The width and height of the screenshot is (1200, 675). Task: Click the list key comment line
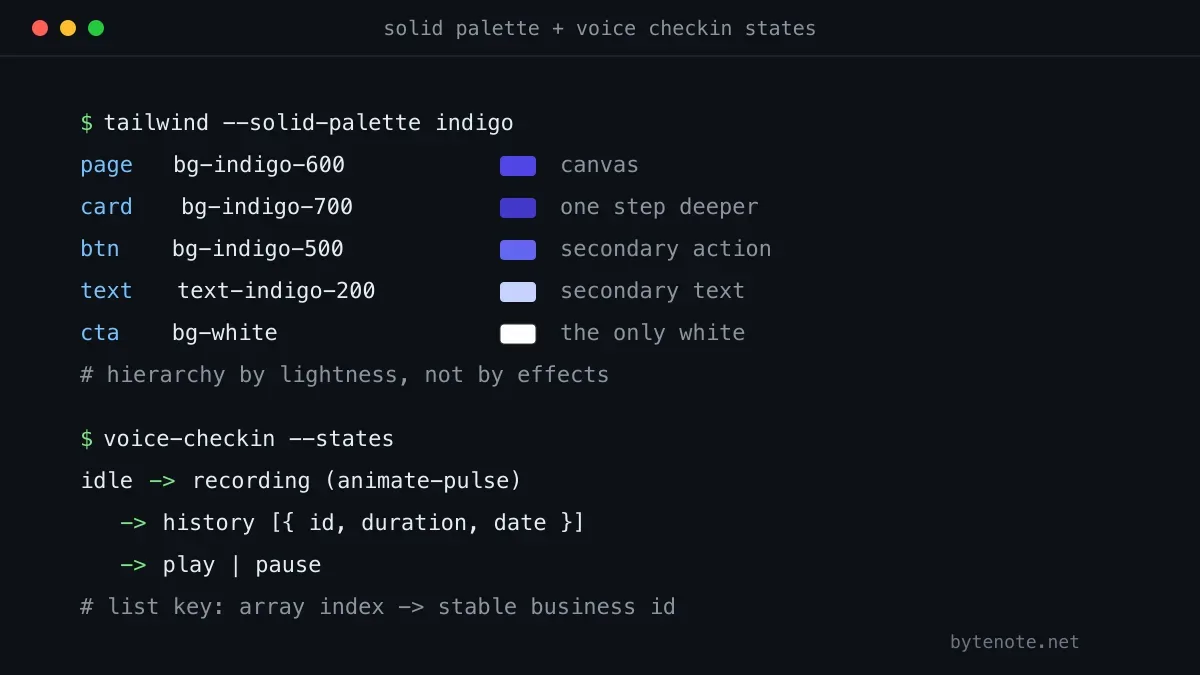click(x=378, y=607)
